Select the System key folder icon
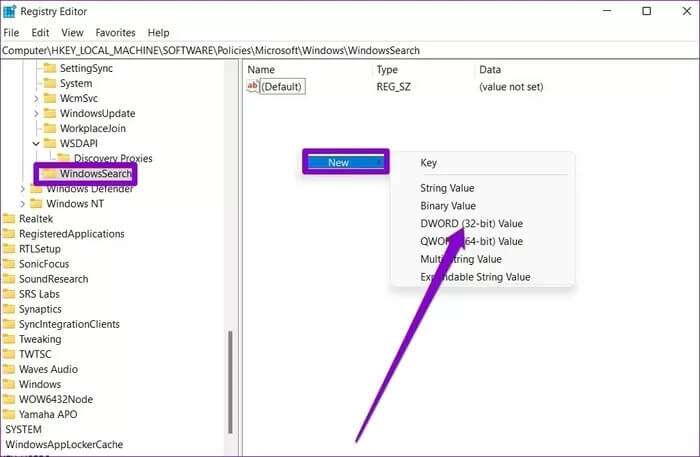The height and width of the screenshot is (457, 700). [50, 83]
